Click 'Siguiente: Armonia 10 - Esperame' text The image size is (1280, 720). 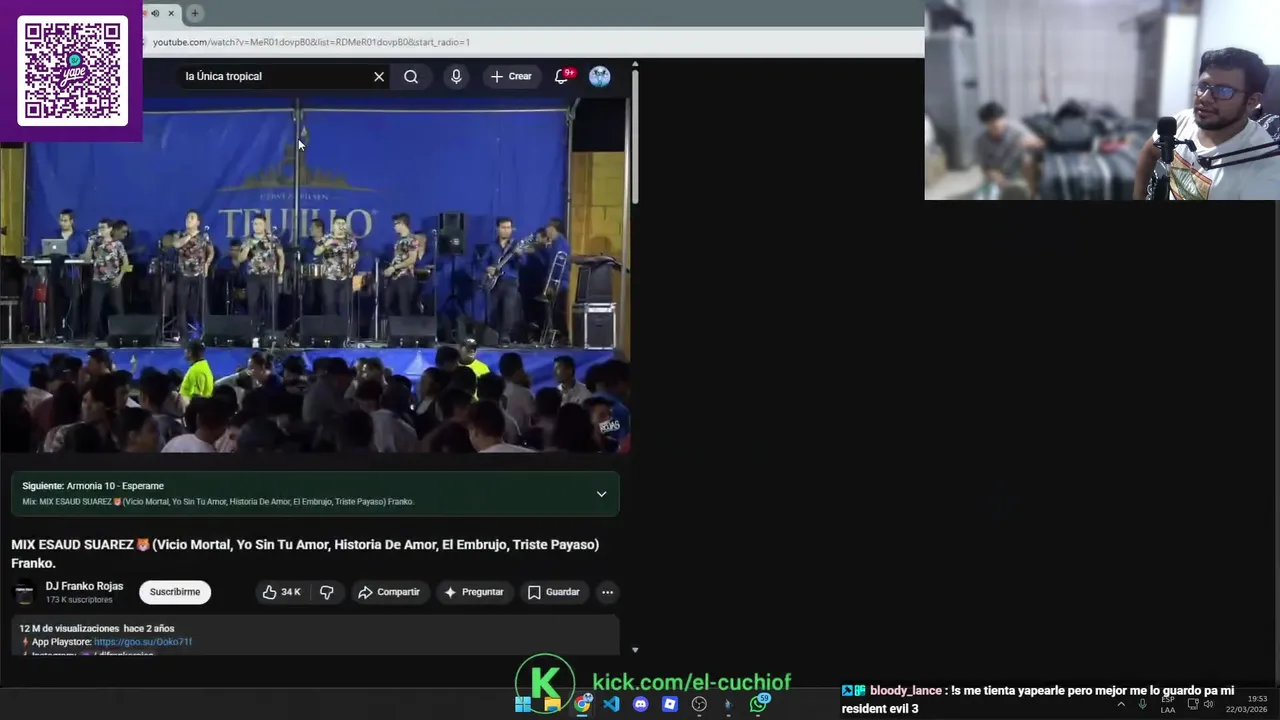[93, 486]
